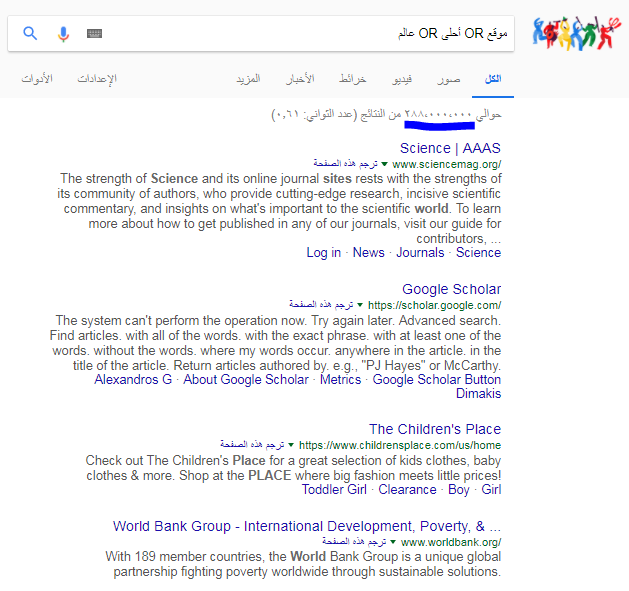This screenshot has height=591, width=629.
Task: Click the results count statistics text
Action: coord(386,115)
